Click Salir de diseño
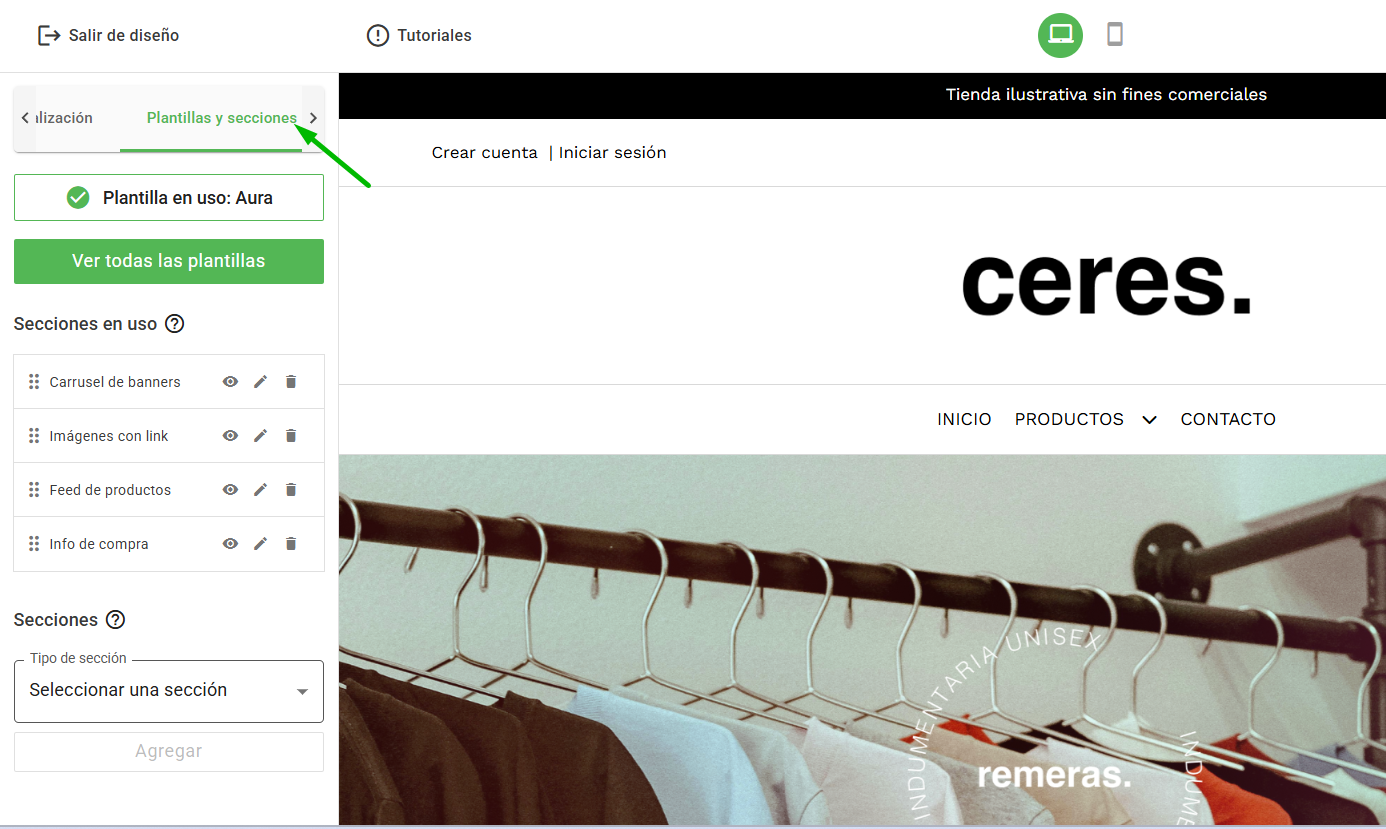 tap(108, 35)
